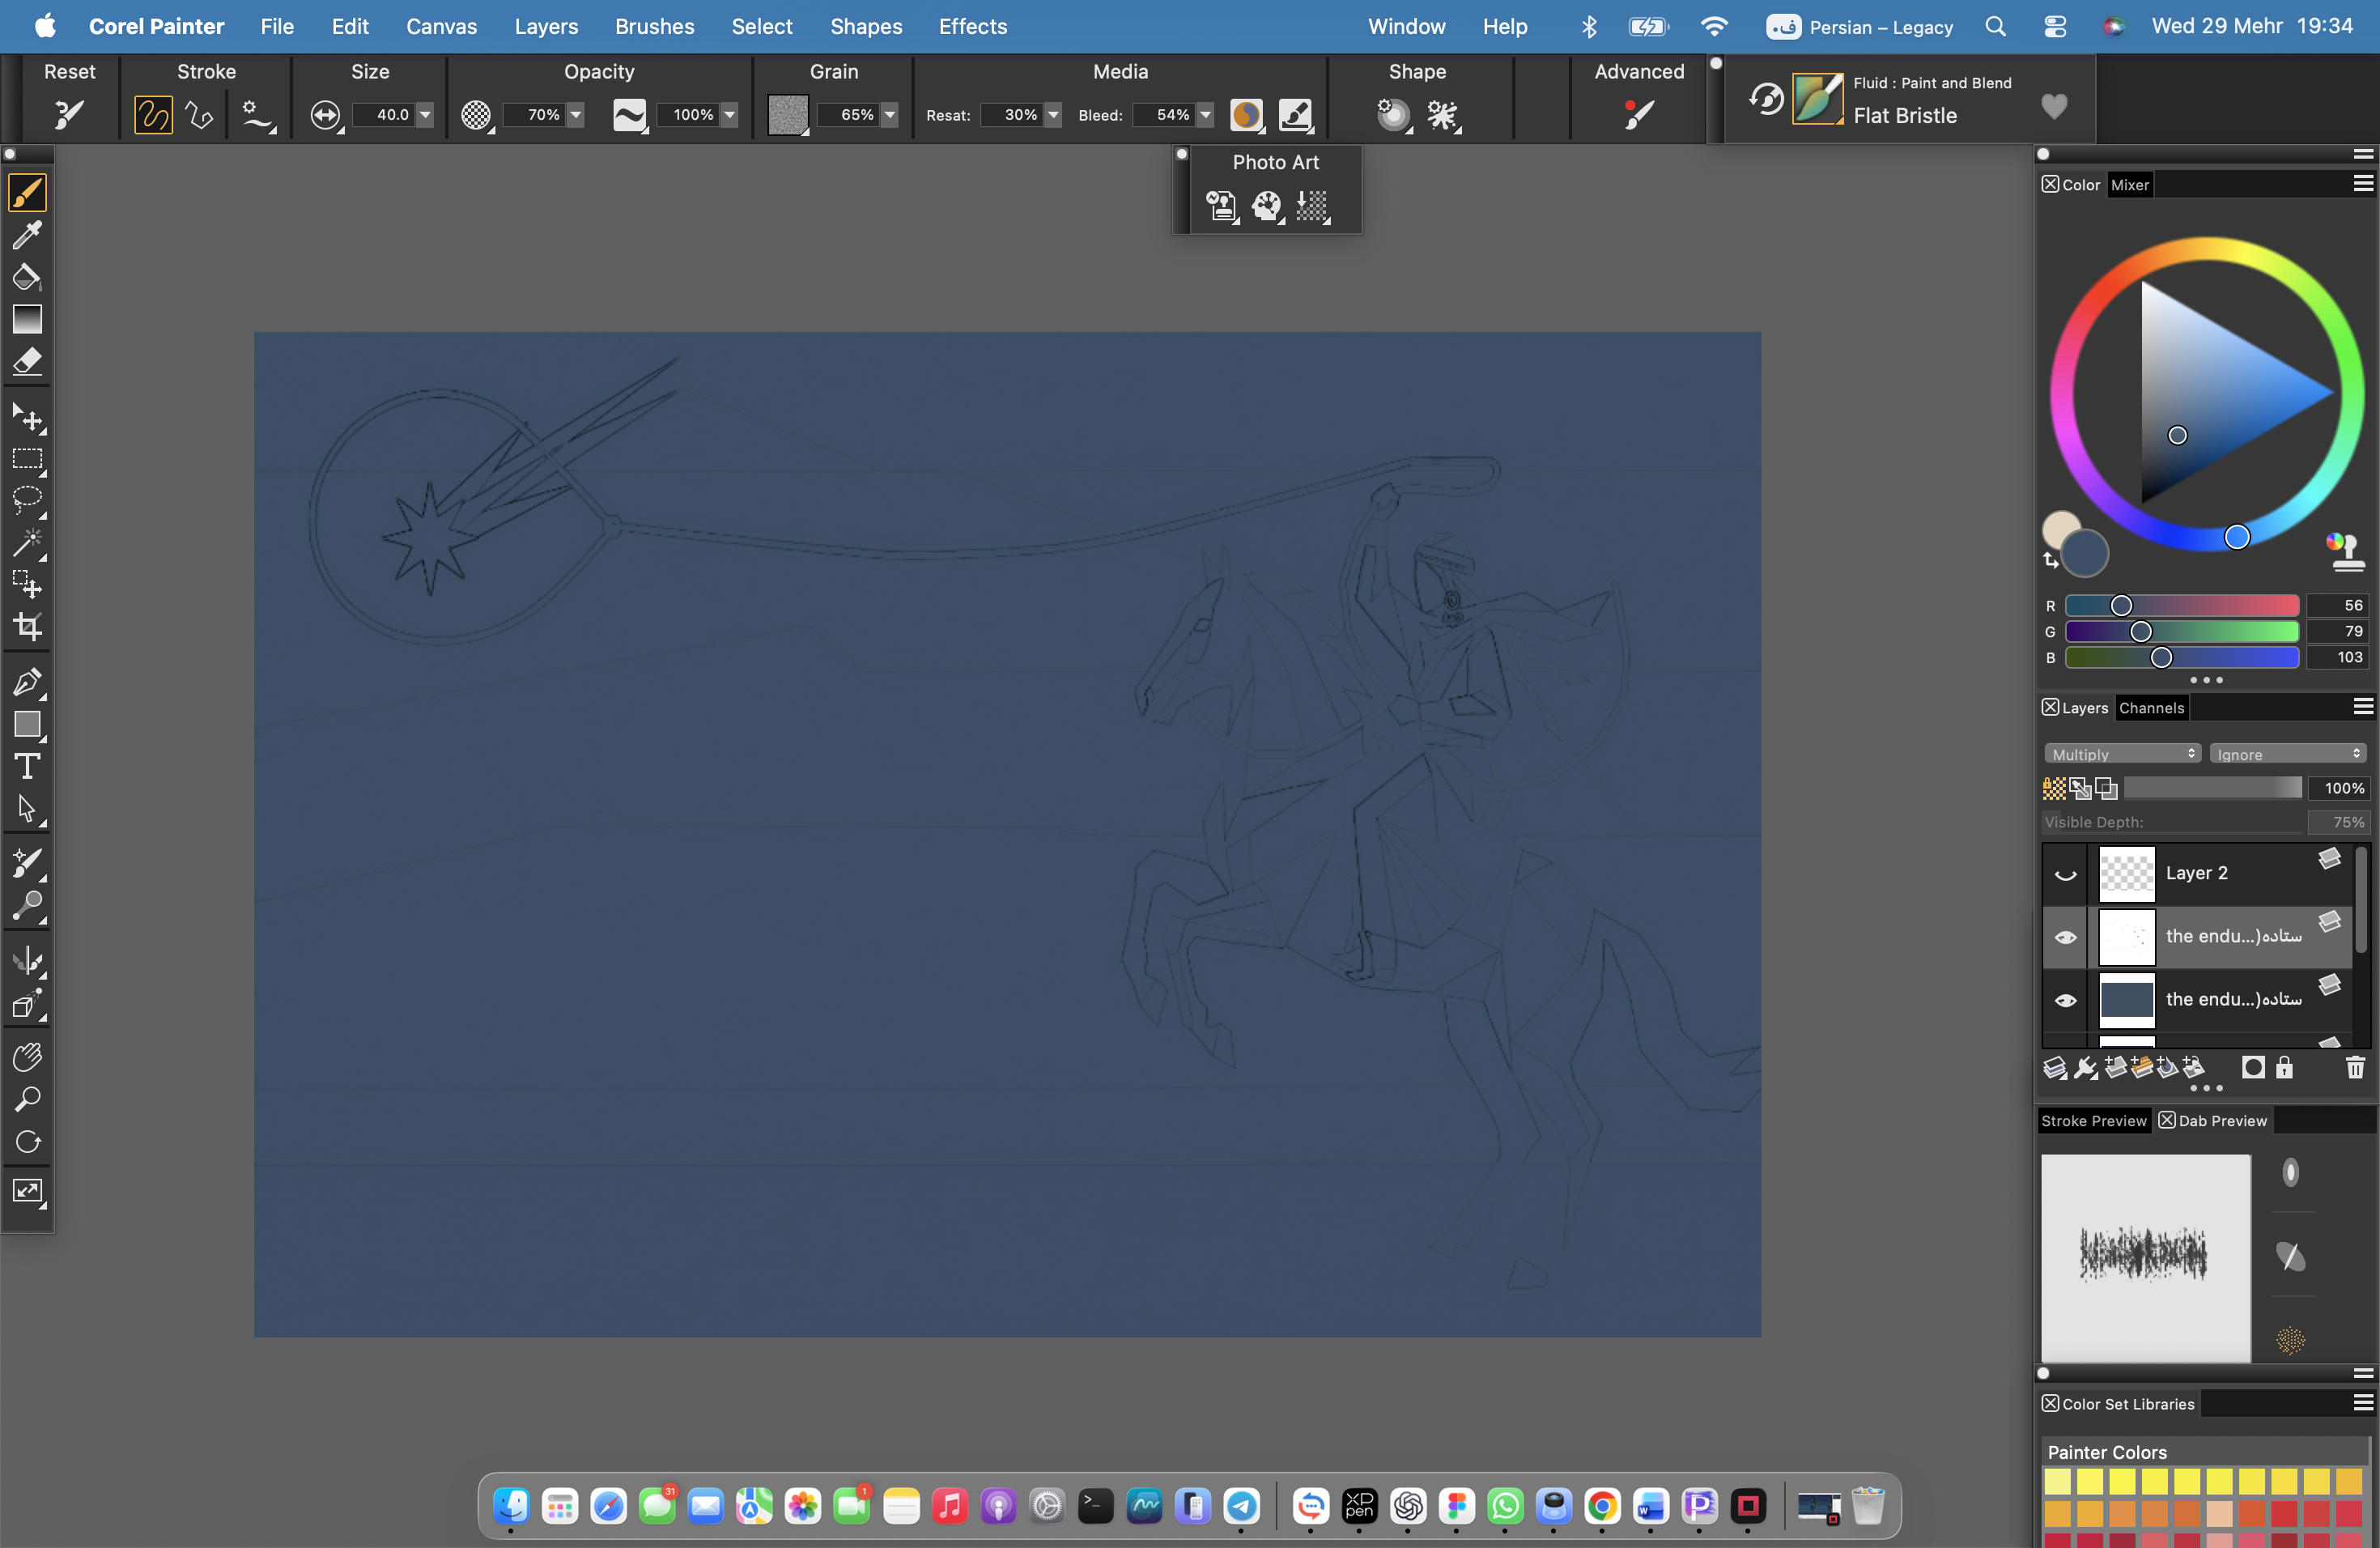Select the Crop tool
Viewport: 2380px width, 1548px height.
click(27, 627)
